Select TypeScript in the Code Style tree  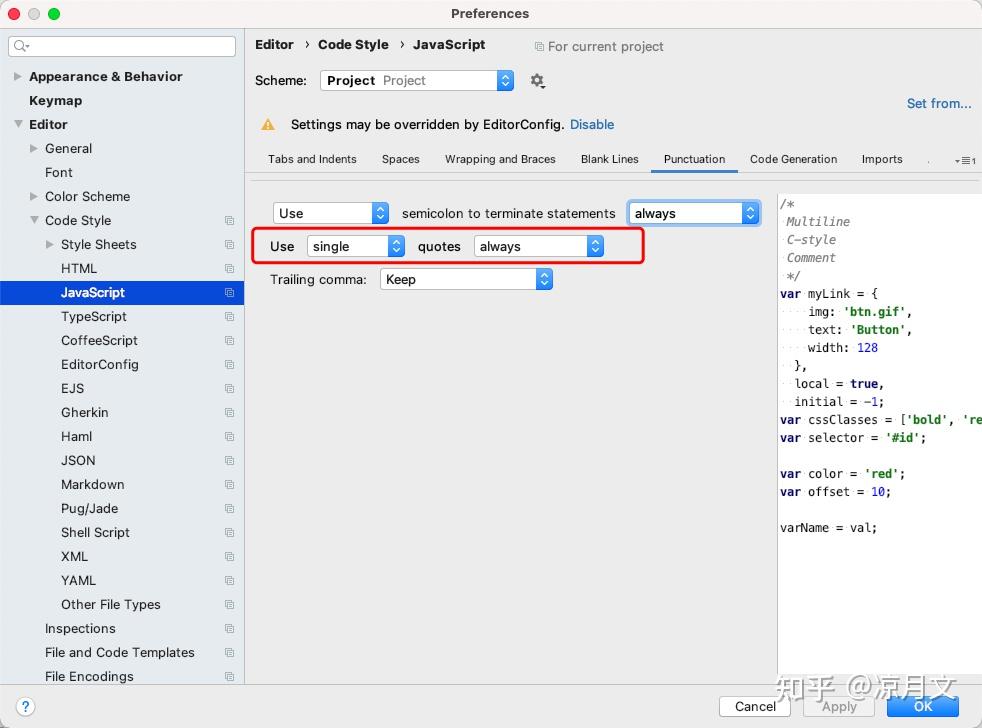[x=94, y=317]
